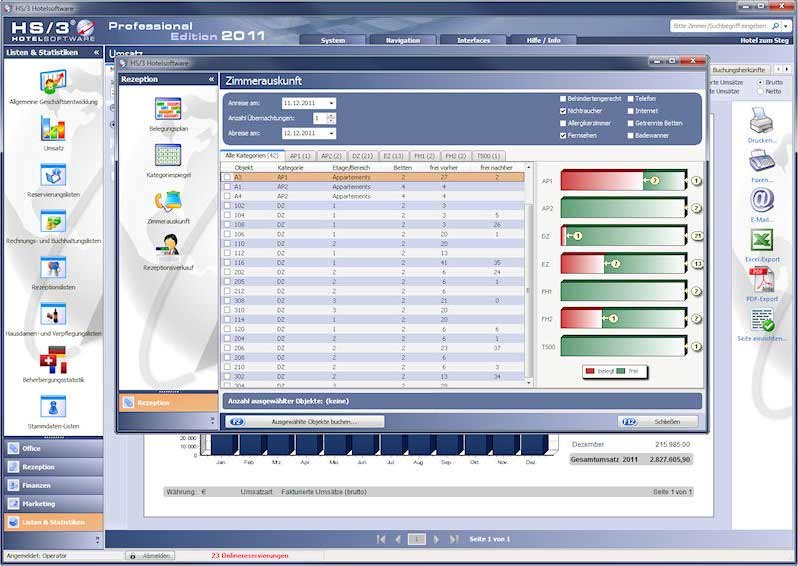Uncheck the Fernsehen checkbox
Viewport: 798px width, 566px height.
click(563, 135)
